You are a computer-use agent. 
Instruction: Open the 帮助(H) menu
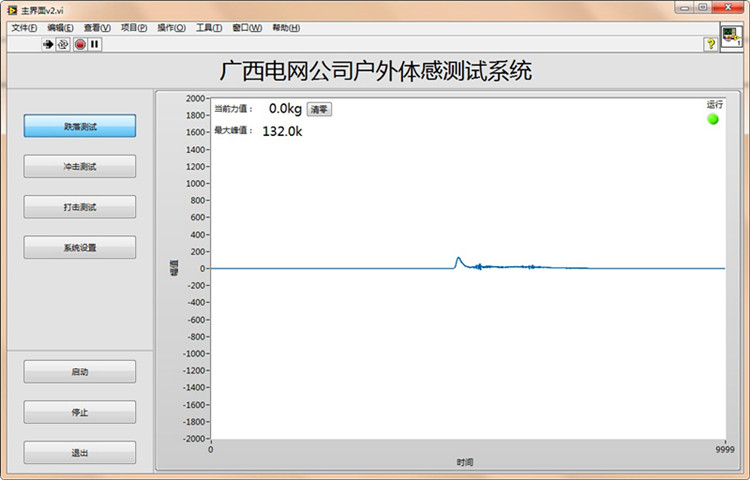point(286,28)
